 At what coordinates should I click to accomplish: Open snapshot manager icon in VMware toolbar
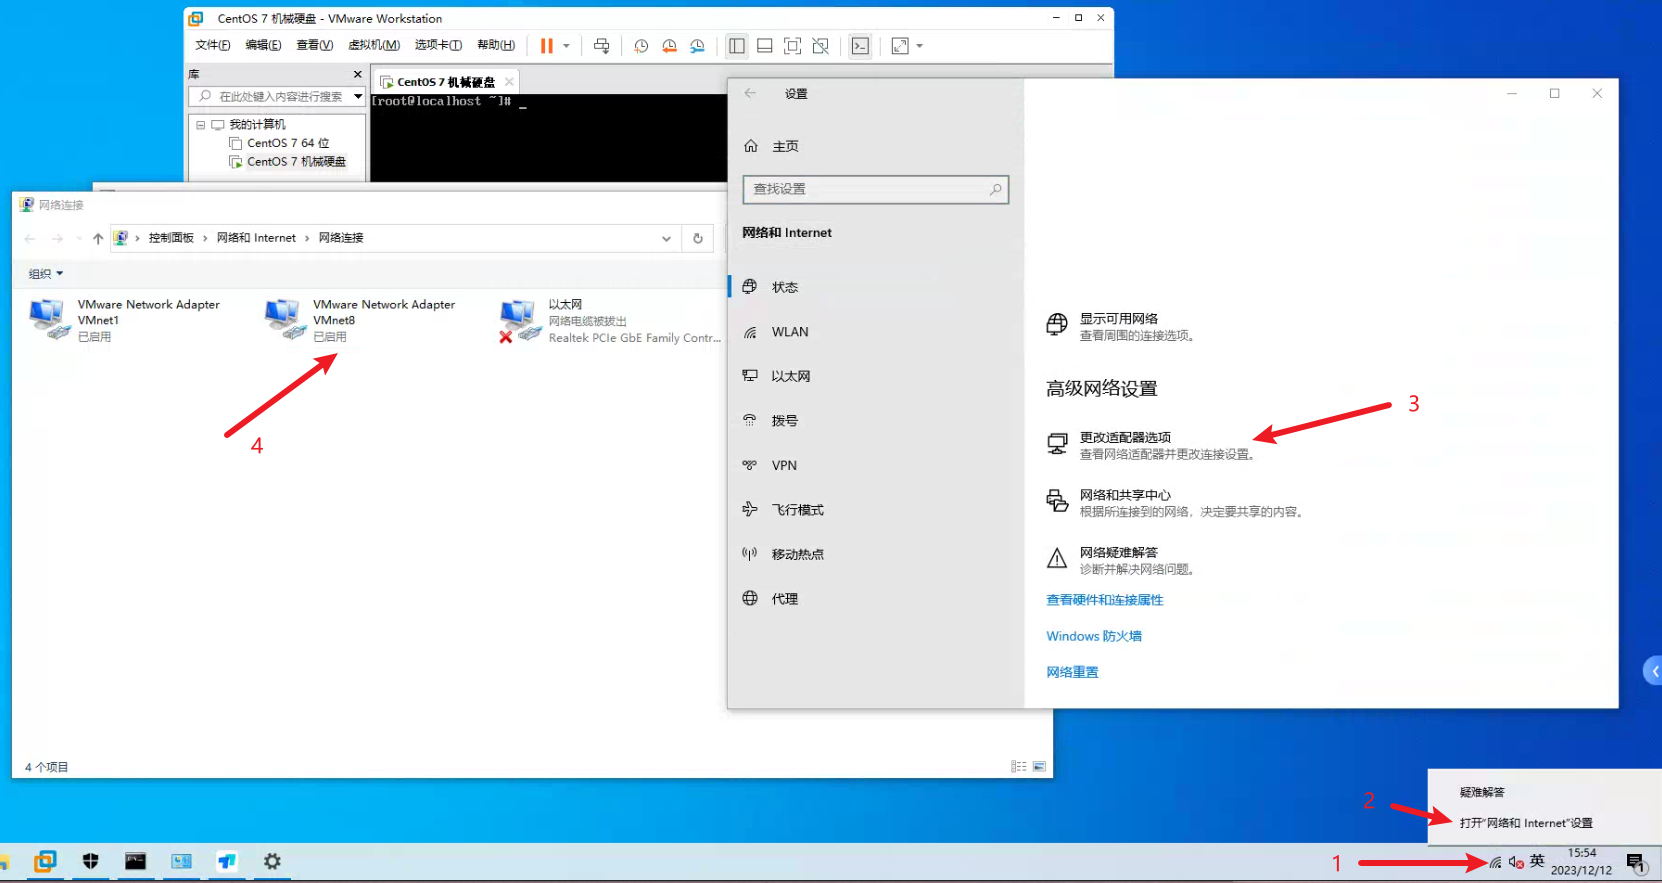[x=697, y=46]
